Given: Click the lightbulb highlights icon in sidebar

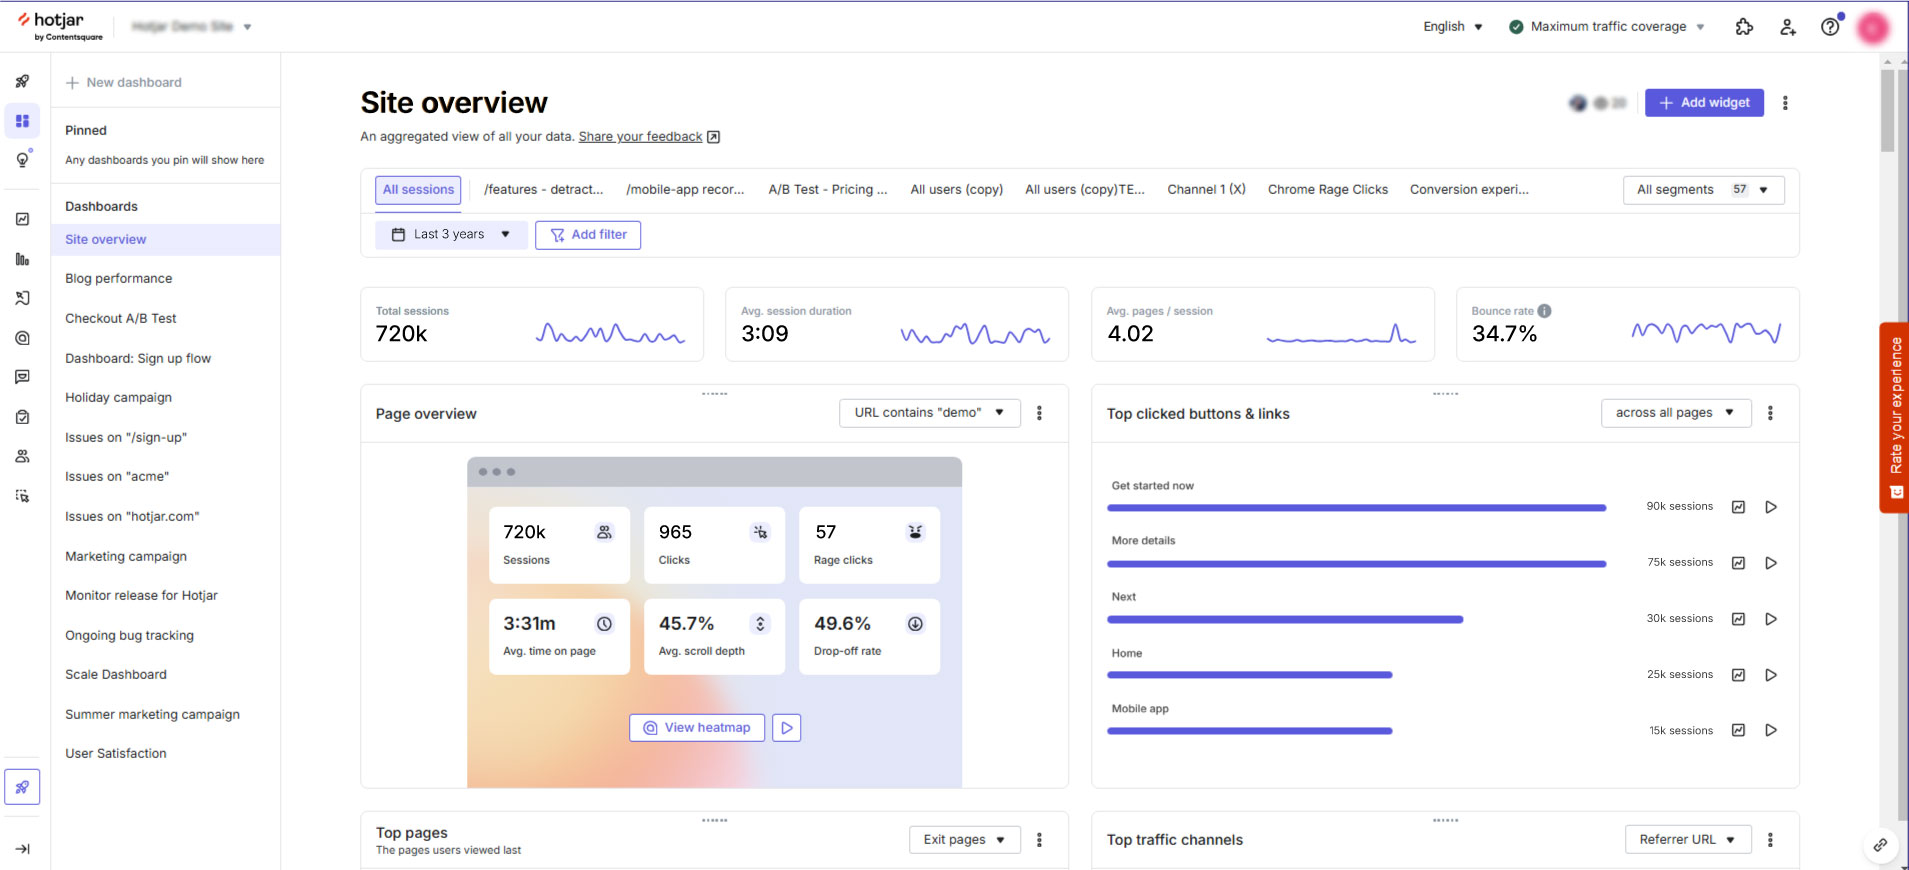Looking at the screenshot, I should click(x=22, y=160).
